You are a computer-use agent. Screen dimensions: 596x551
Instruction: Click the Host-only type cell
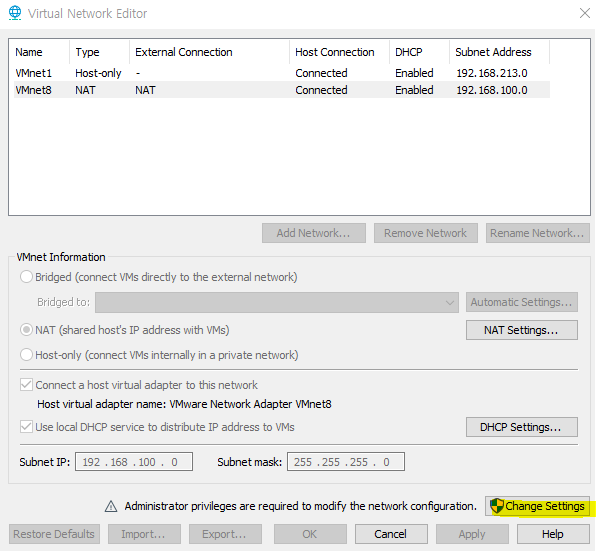point(98,73)
